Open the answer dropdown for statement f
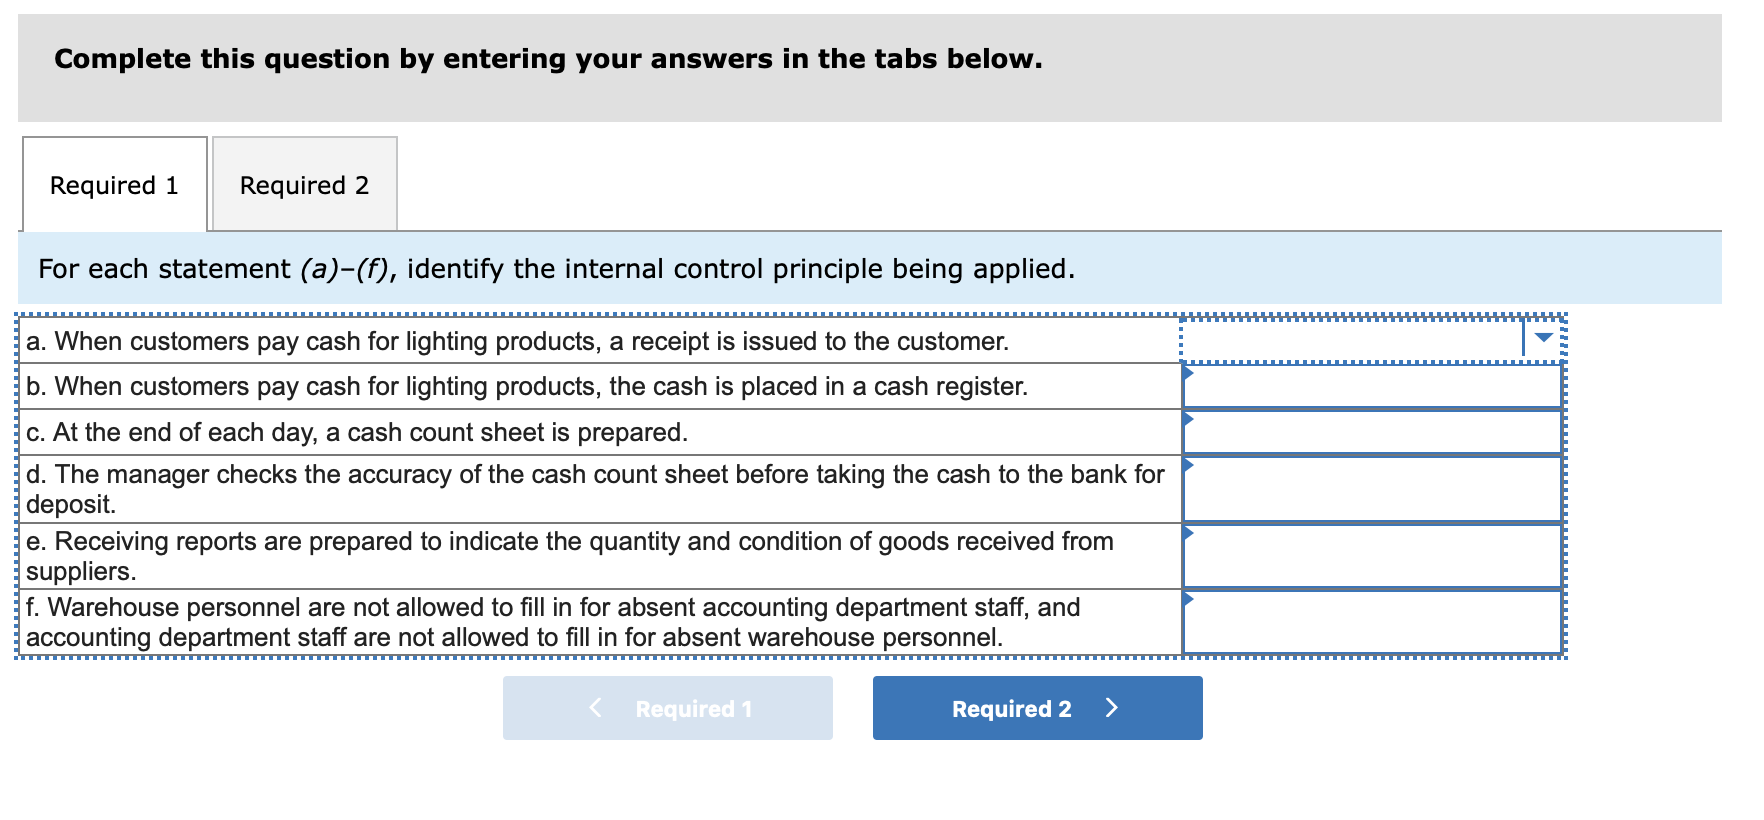Image resolution: width=1764 pixels, height=820 pixels. [1370, 620]
